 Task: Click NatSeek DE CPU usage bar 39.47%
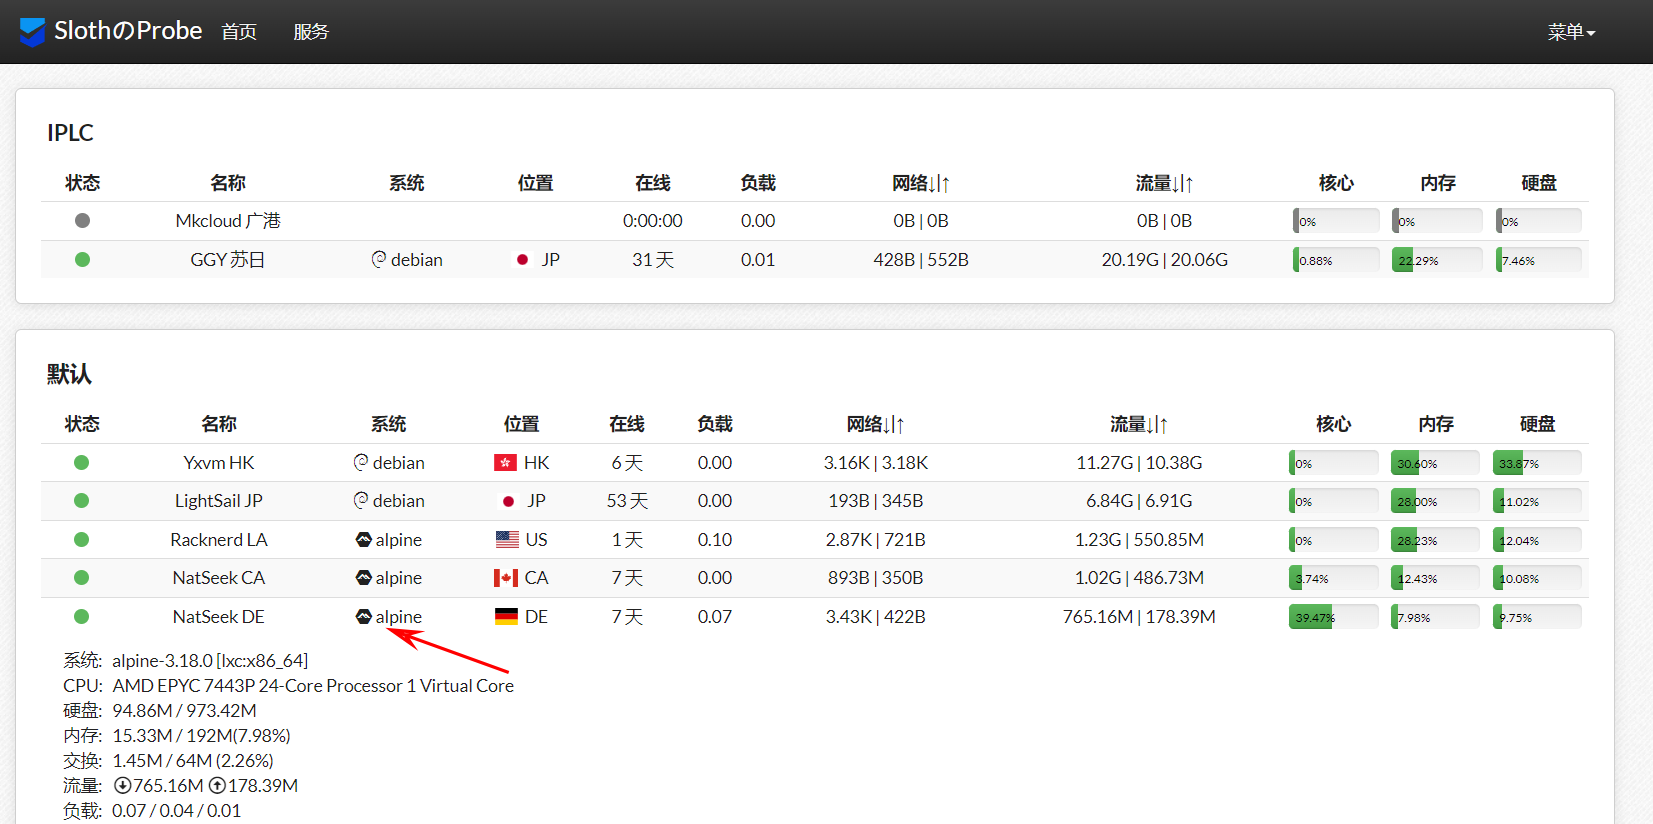pos(1333,617)
